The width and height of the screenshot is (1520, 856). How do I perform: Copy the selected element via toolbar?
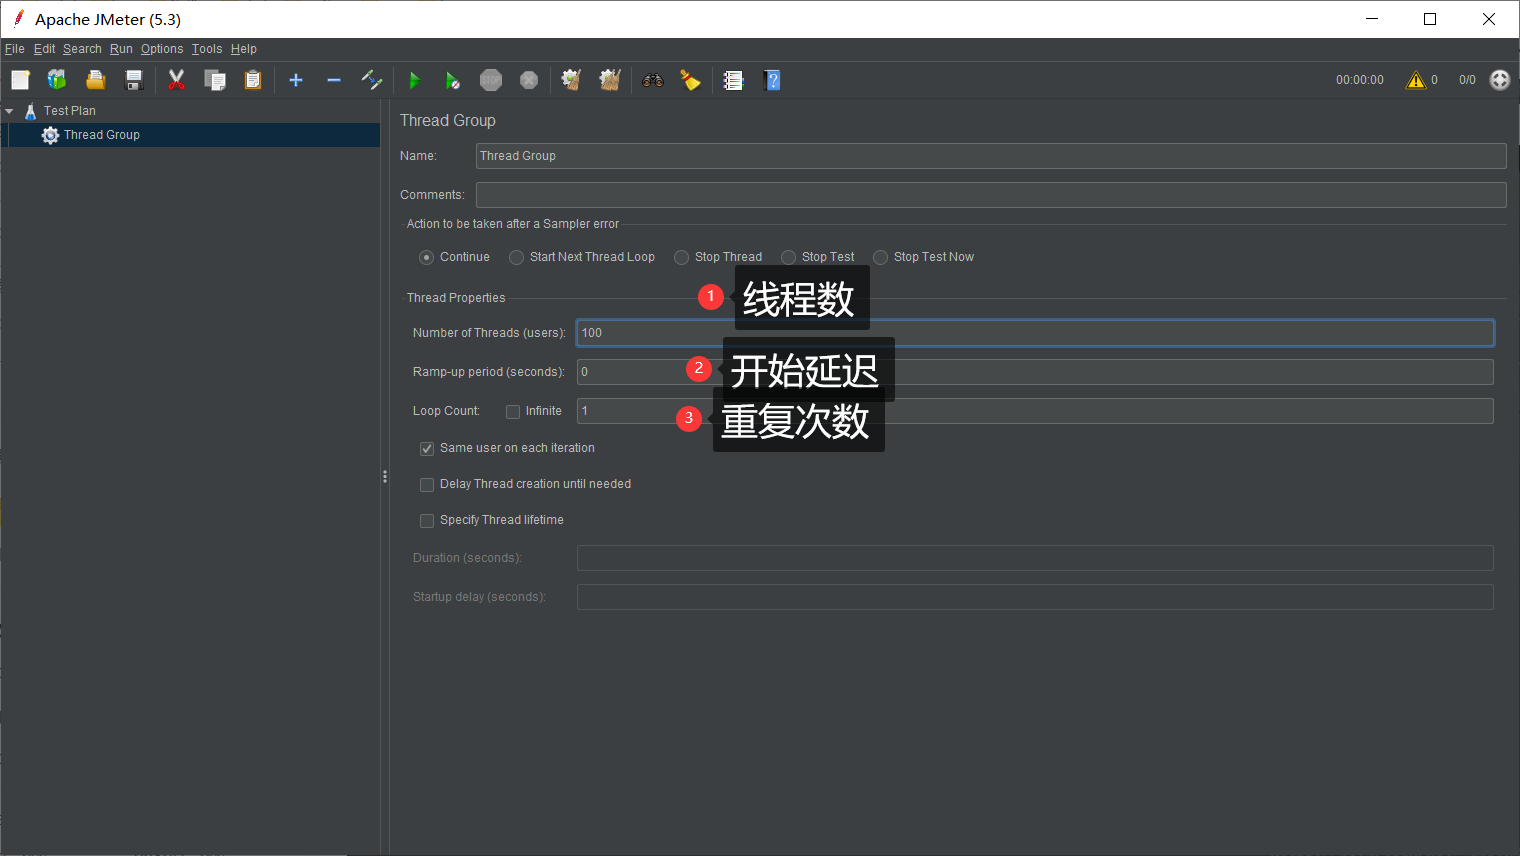click(215, 80)
